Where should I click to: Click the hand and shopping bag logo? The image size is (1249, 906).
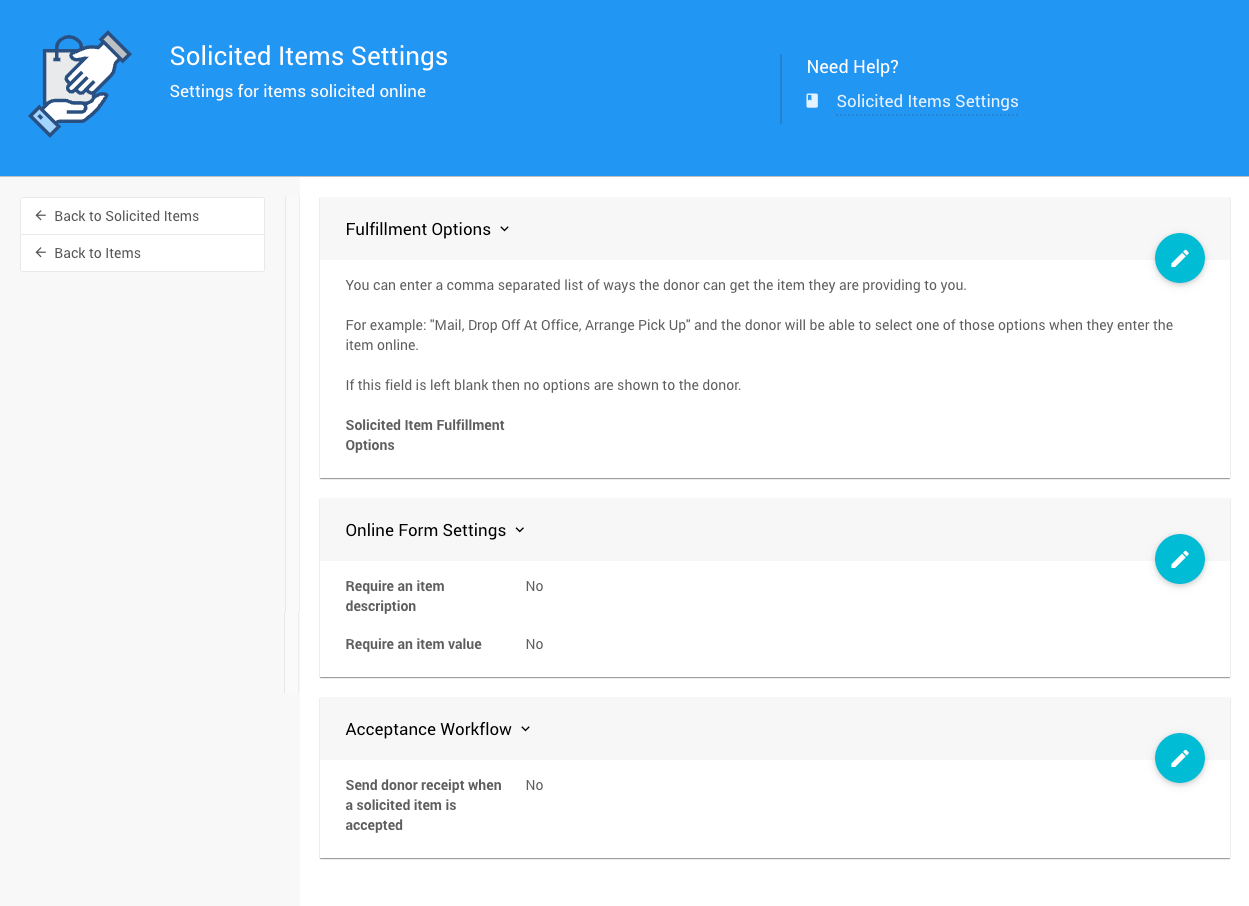coord(80,85)
